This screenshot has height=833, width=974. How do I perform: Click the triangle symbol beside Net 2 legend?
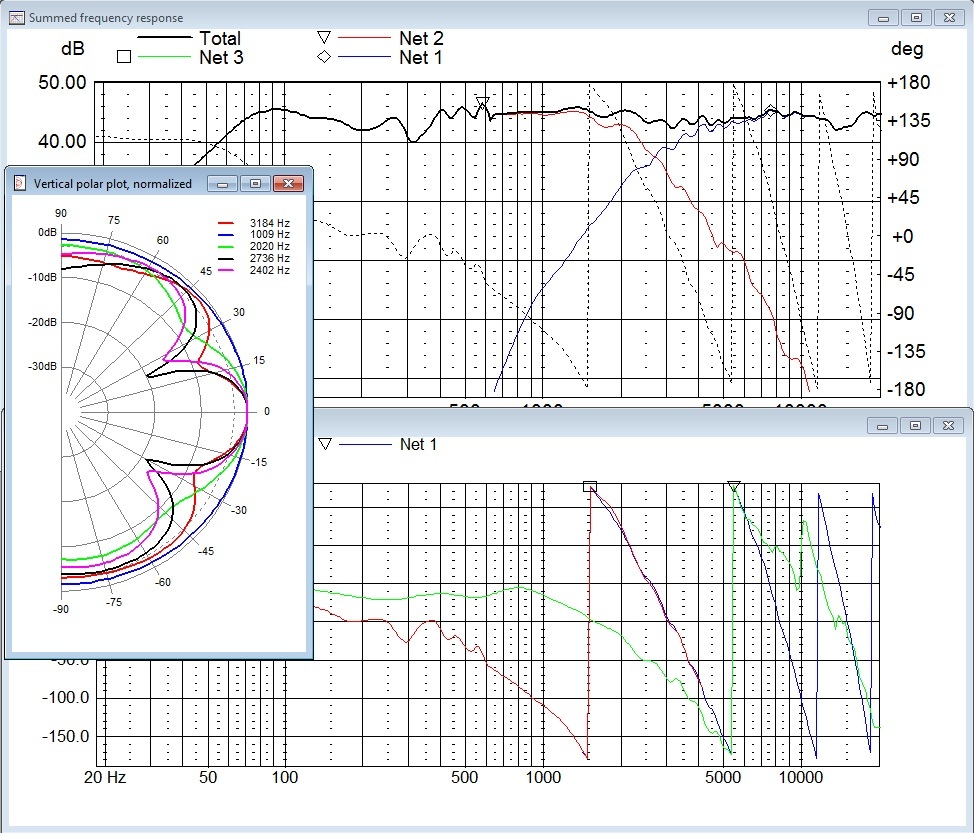324,37
